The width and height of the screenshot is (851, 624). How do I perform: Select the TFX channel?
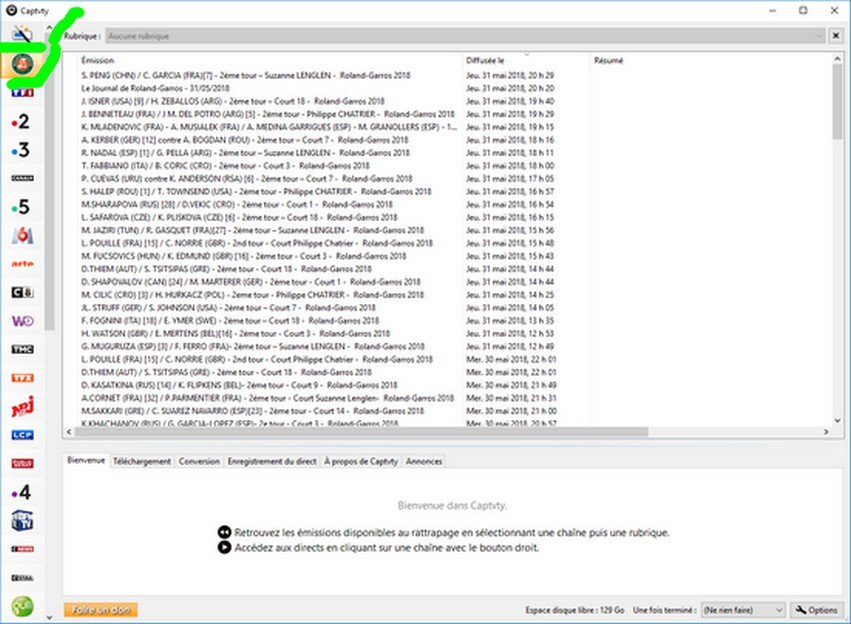point(22,378)
